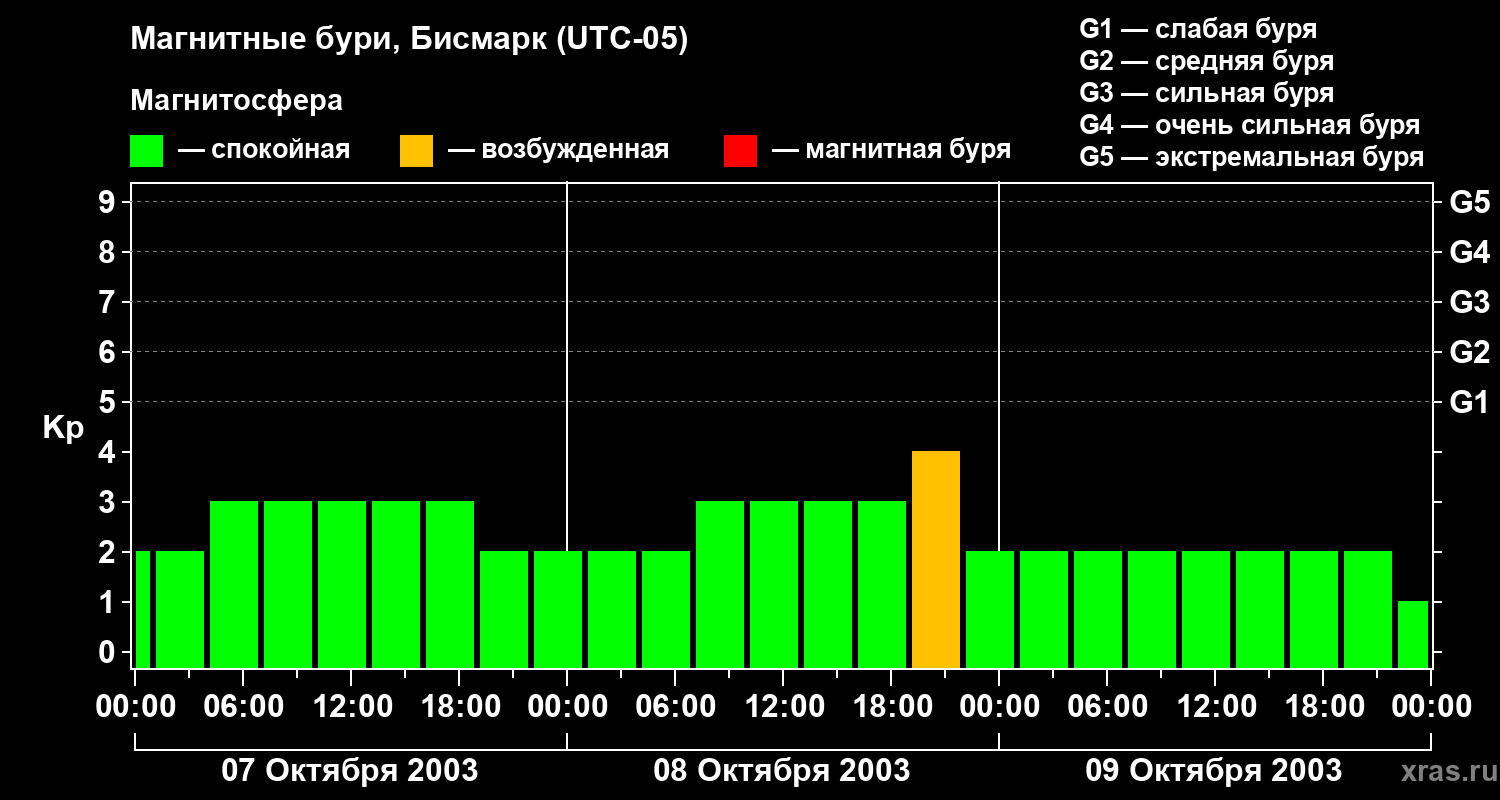The width and height of the screenshot is (1500, 800).
Task: Click the 'Kp' axis label
Action: (x=63, y=428)
